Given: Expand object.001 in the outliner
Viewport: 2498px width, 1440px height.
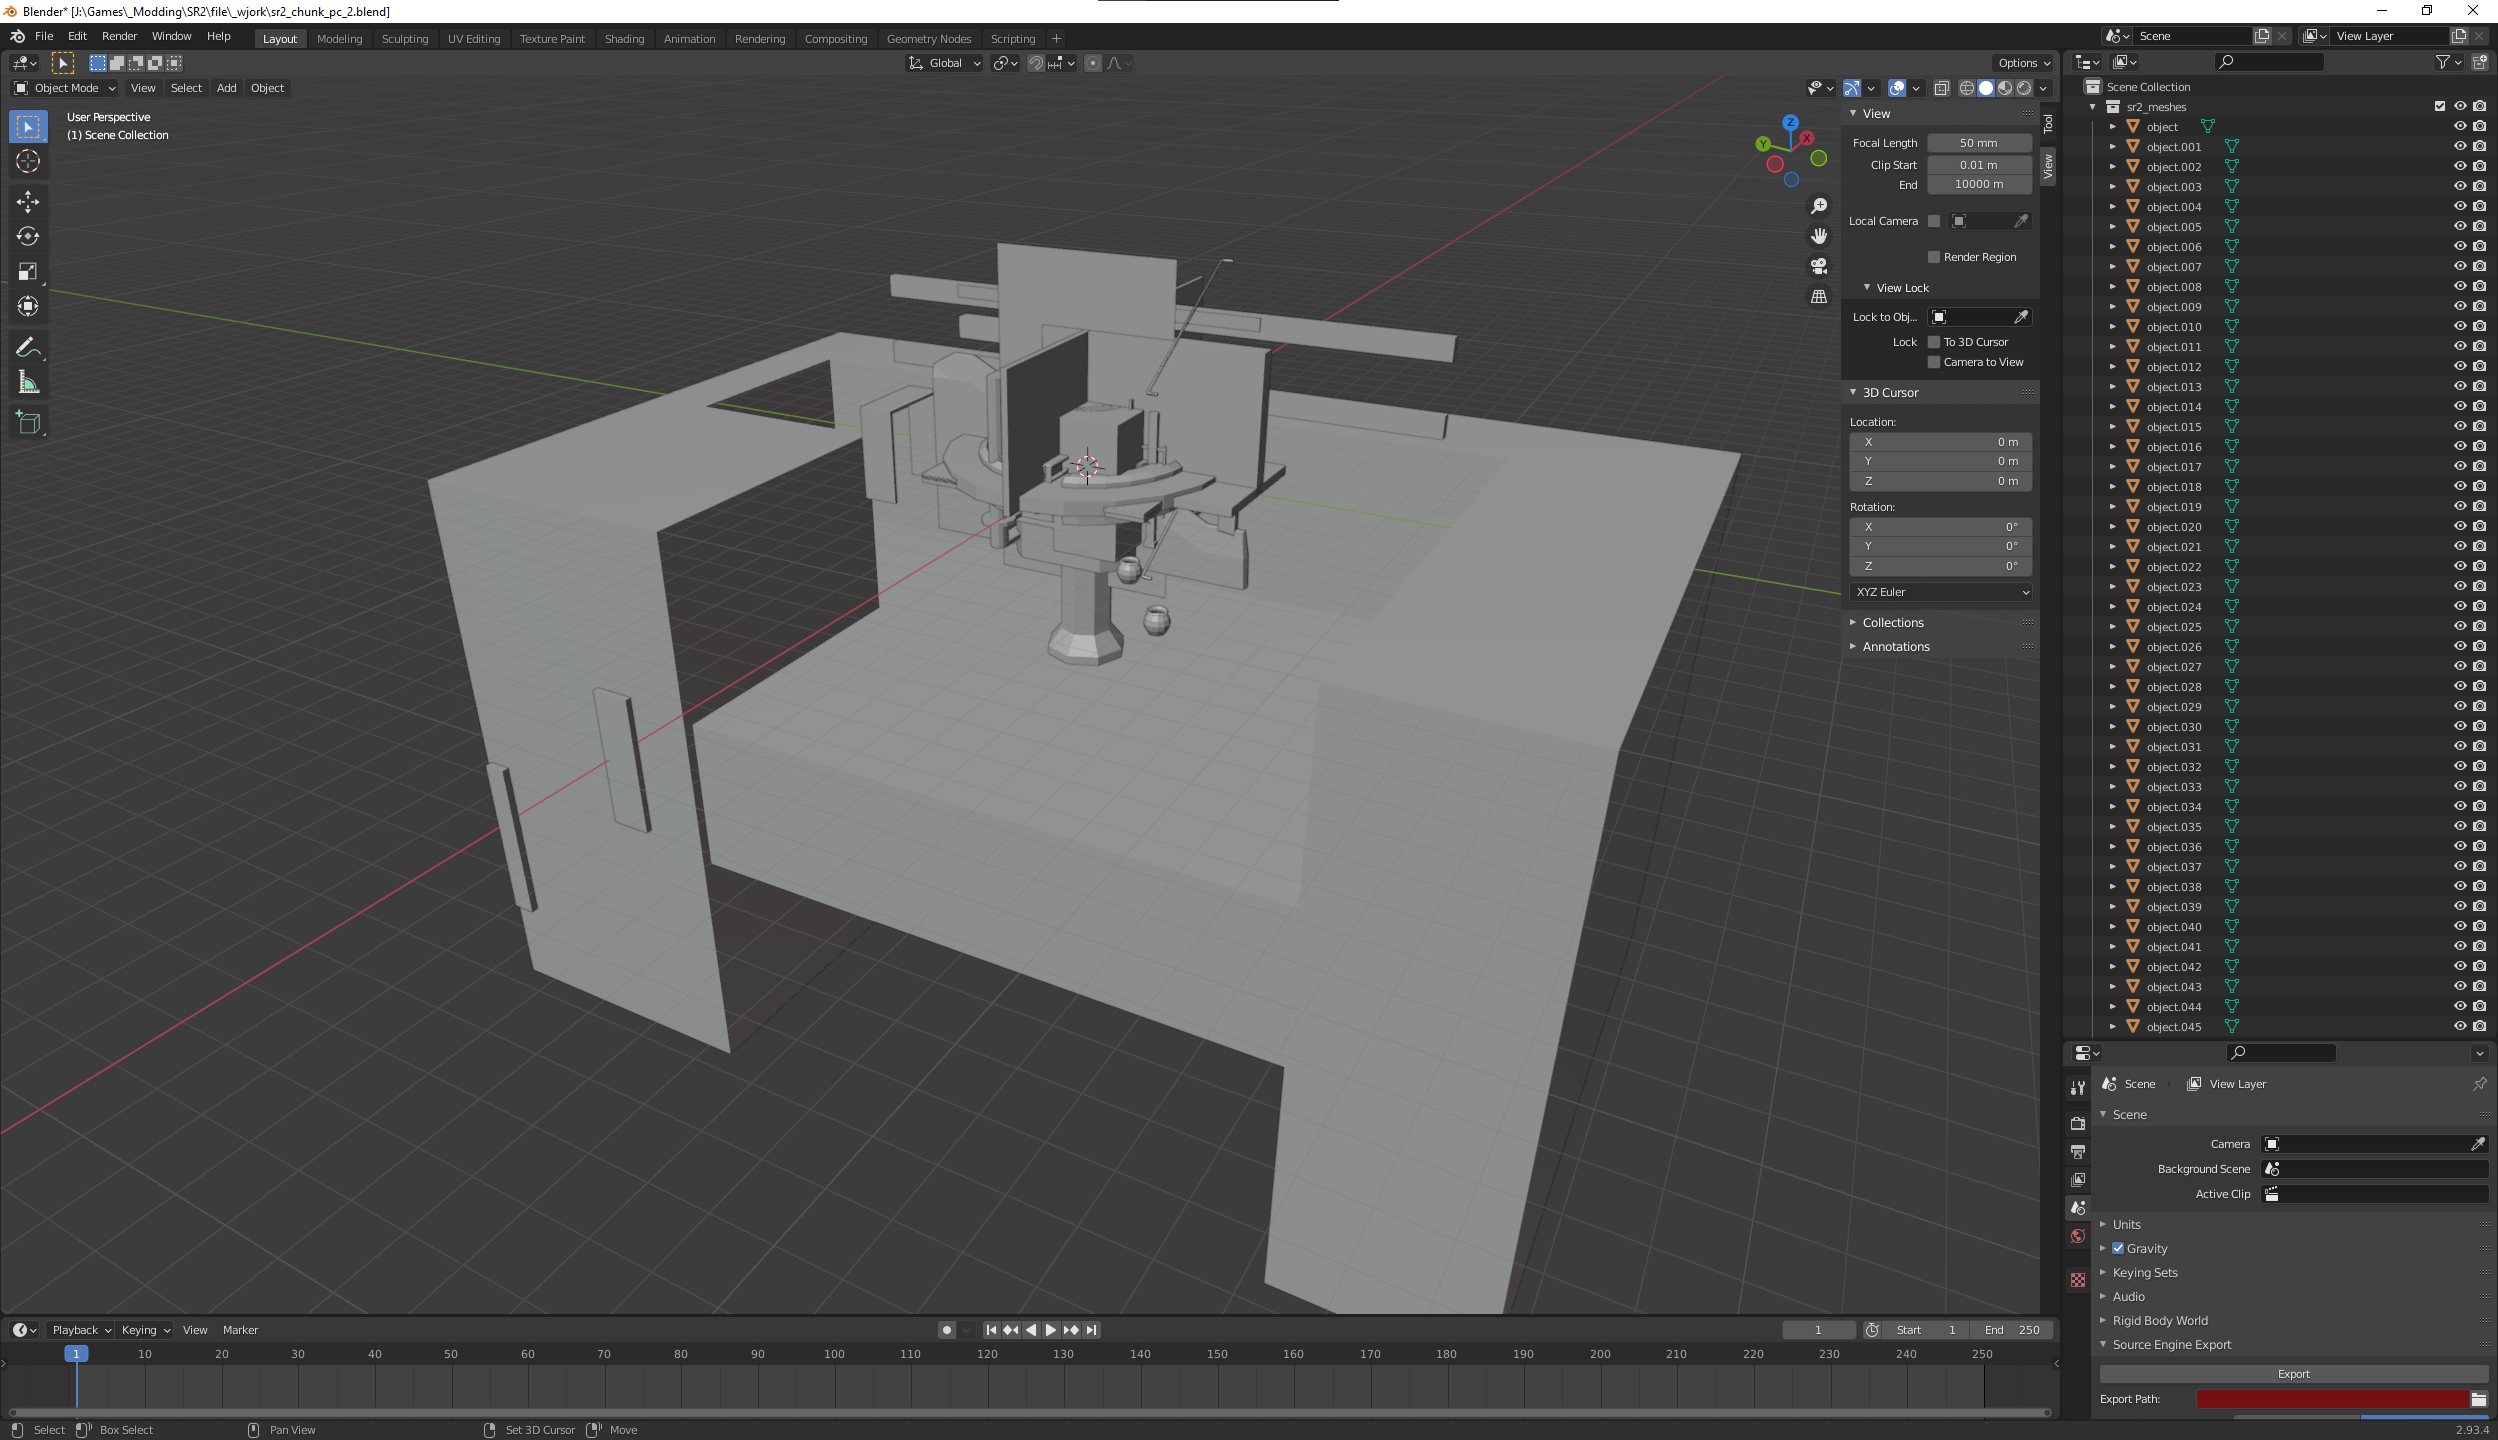Looking at the screenshot, I should point(2113,147).
